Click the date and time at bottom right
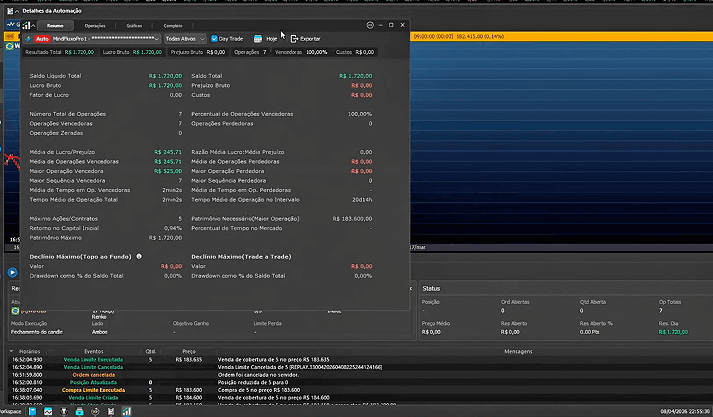 pyautogui.click(x=685, y=412)
